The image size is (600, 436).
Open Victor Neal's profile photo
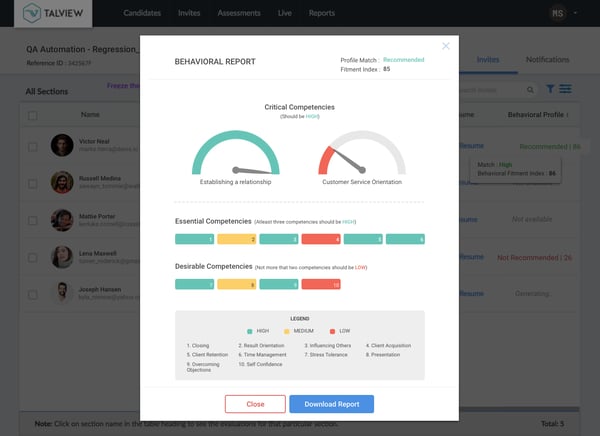coord(62,145)
